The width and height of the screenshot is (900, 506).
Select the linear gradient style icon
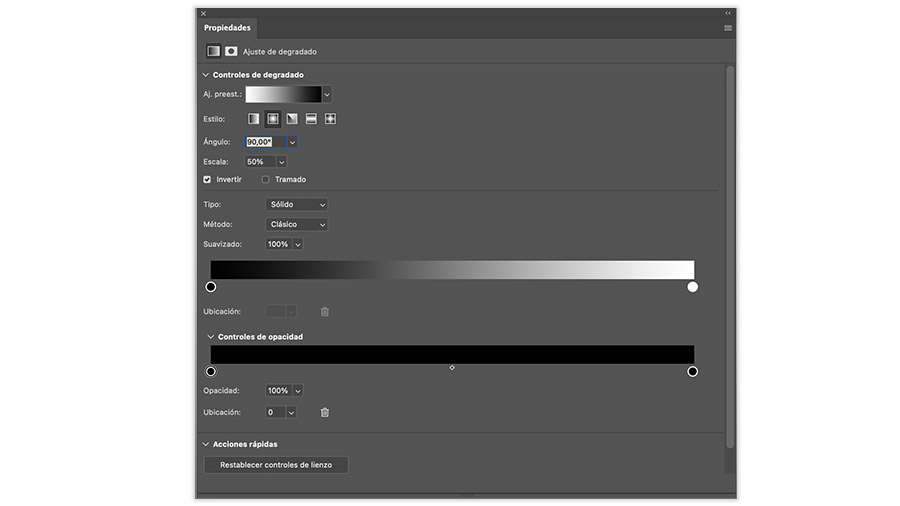point(253,119)
